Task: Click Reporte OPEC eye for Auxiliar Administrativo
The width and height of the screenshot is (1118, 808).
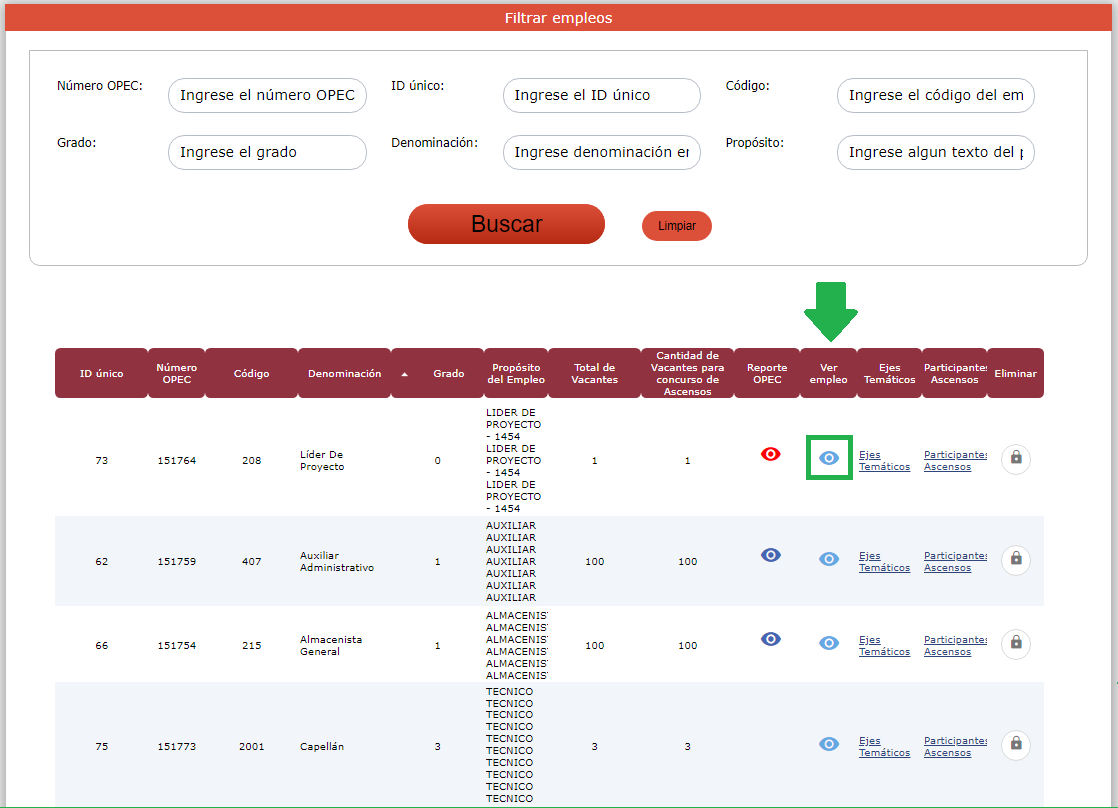Action: 770,555
